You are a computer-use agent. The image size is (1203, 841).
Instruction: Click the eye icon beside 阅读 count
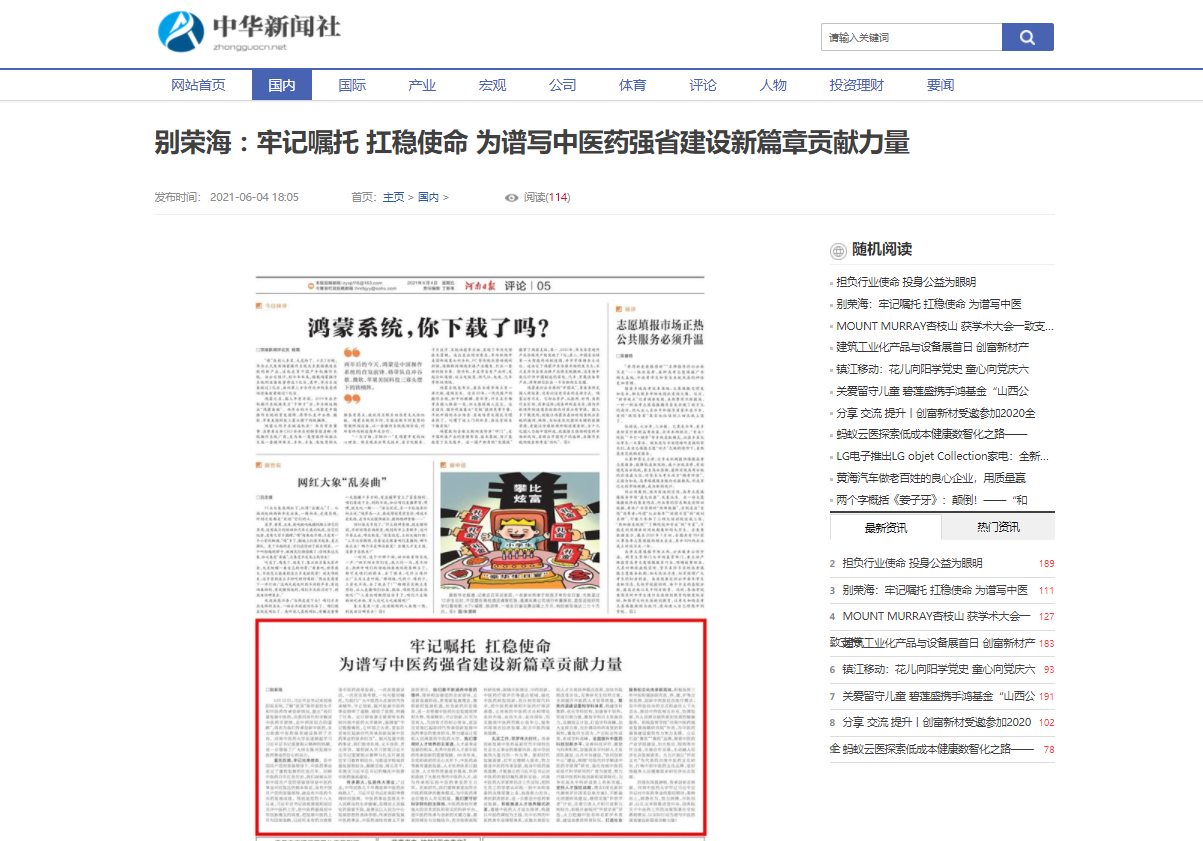pos(512,198)
